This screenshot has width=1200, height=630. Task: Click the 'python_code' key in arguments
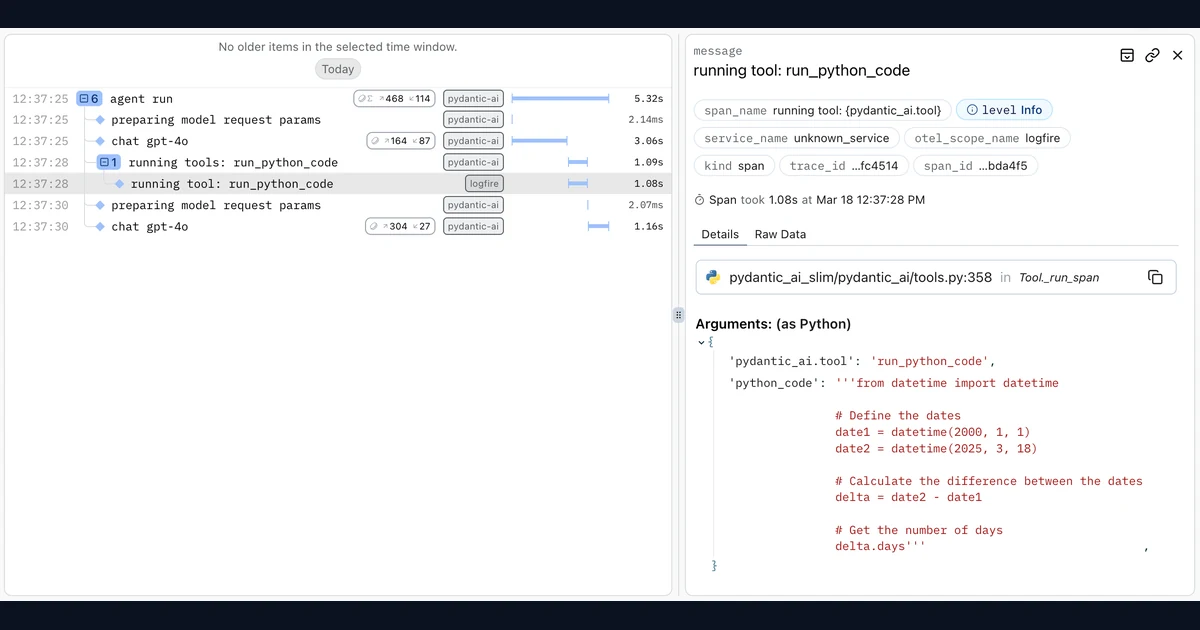(x=775, y=383)
